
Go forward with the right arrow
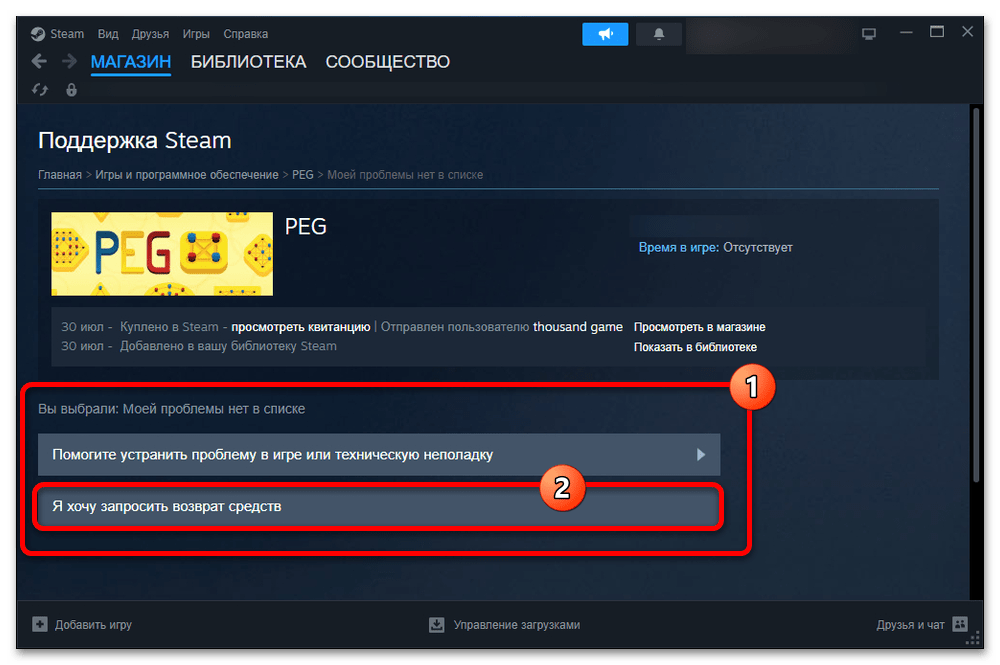coord(69,61)
